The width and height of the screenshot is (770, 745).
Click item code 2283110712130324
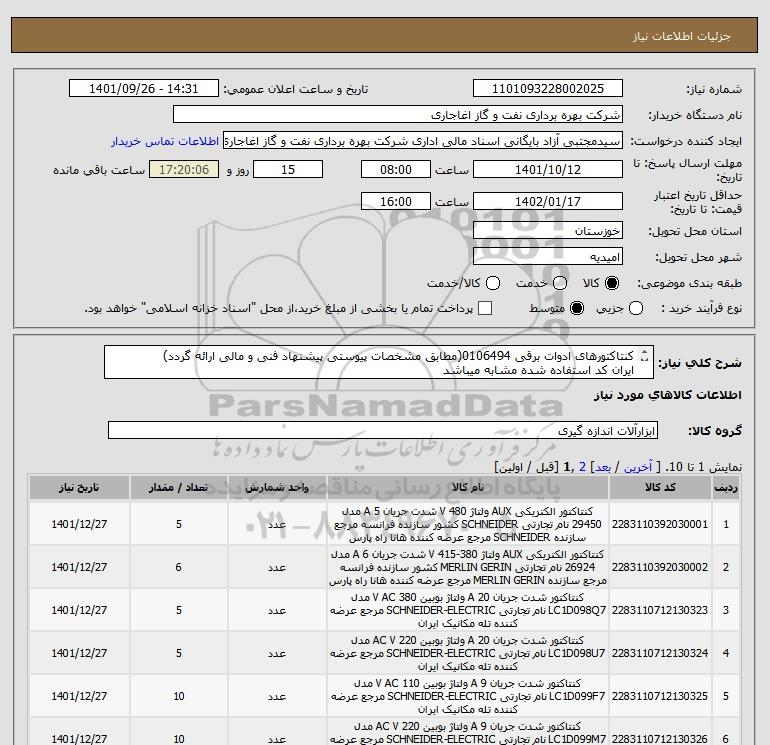(660, 653)
